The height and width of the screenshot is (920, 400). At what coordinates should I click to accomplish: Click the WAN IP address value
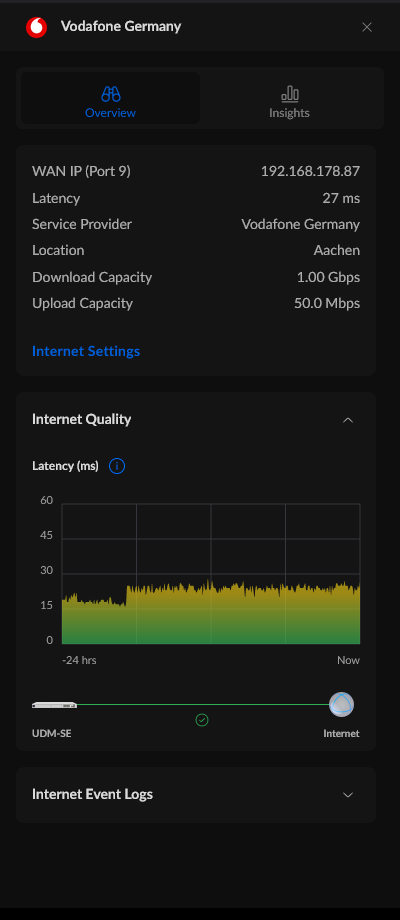click(x=310, y=171)
